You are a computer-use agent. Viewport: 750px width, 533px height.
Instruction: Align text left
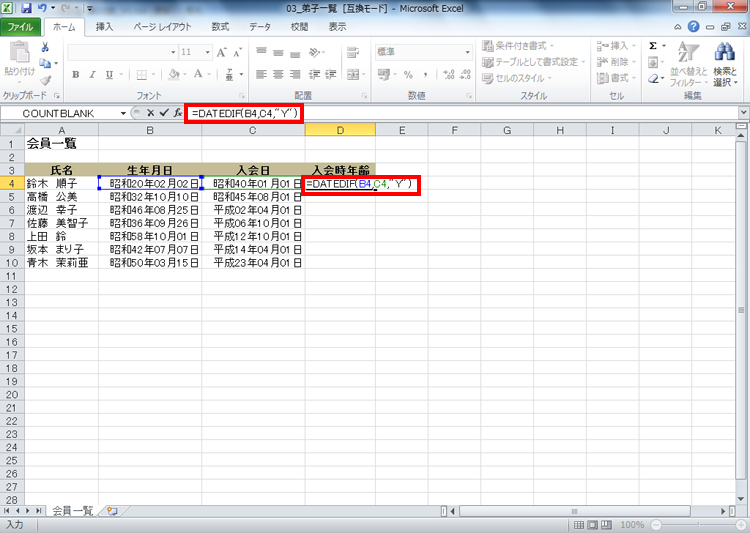261,74
